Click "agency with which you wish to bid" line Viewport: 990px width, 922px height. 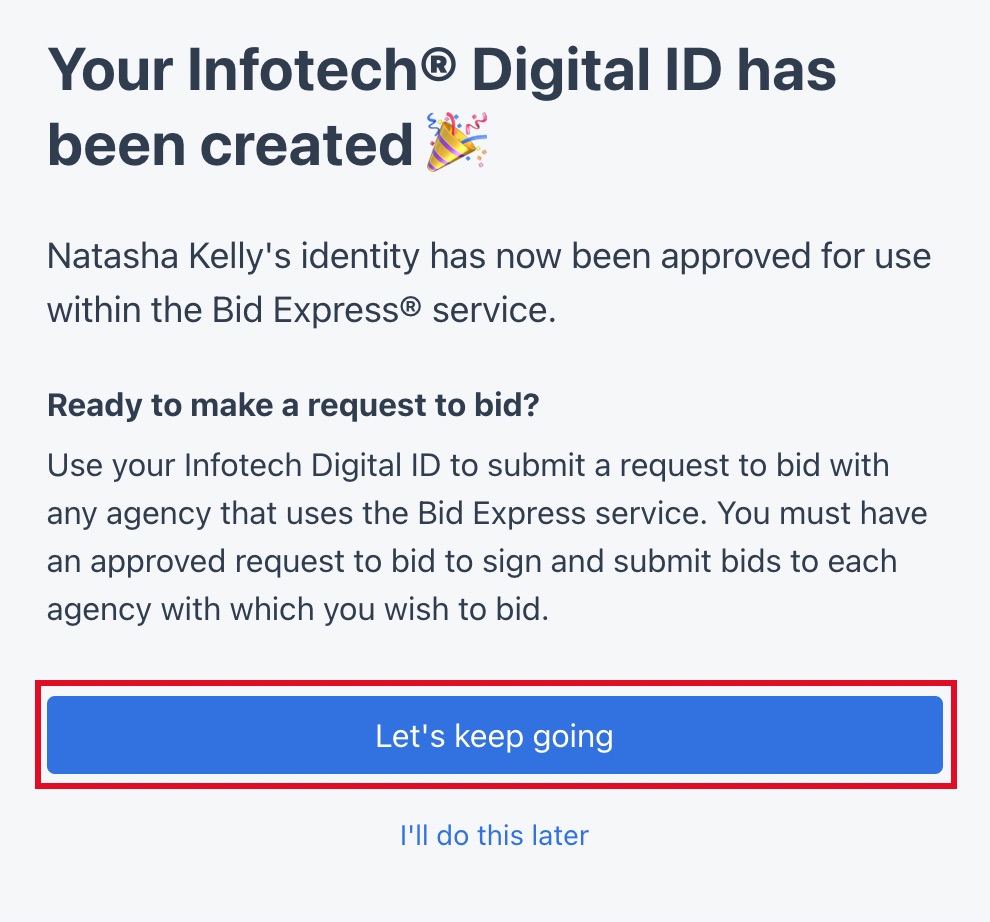pyautogui.click(x=298, y=609)
